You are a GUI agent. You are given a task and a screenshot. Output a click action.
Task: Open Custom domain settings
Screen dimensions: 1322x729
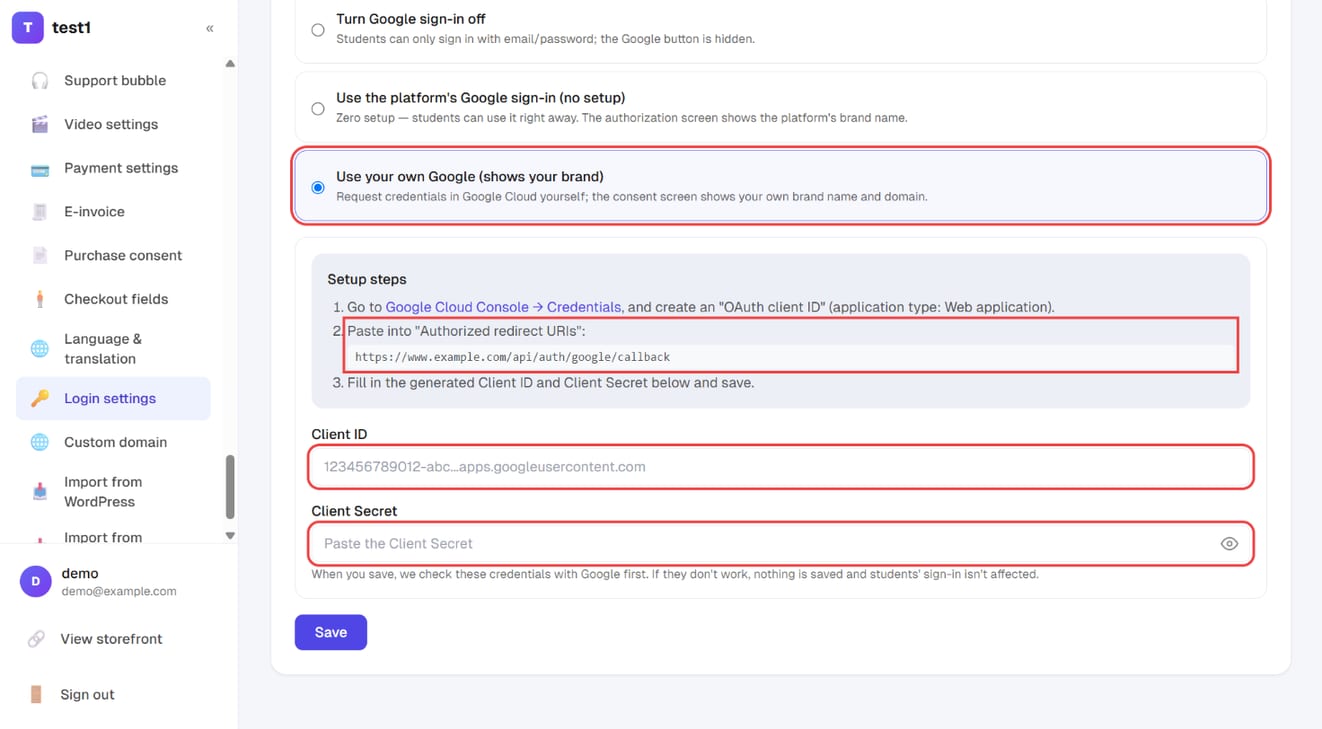pyautogui.click(x=113, y=442)
